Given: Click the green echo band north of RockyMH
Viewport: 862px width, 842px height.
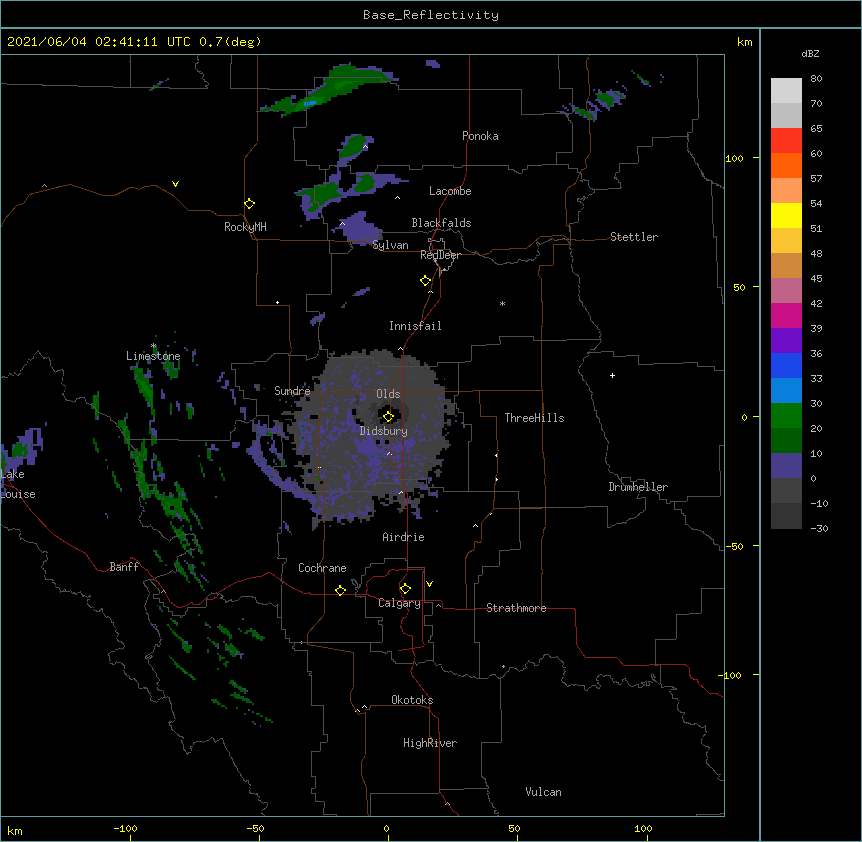Looking at the screenshot, I should (x=328, y=88).
